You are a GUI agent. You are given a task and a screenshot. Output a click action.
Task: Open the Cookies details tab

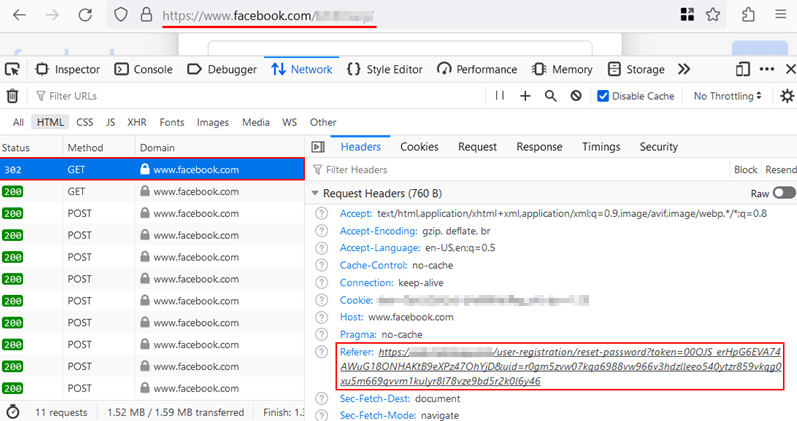point(419,146)
